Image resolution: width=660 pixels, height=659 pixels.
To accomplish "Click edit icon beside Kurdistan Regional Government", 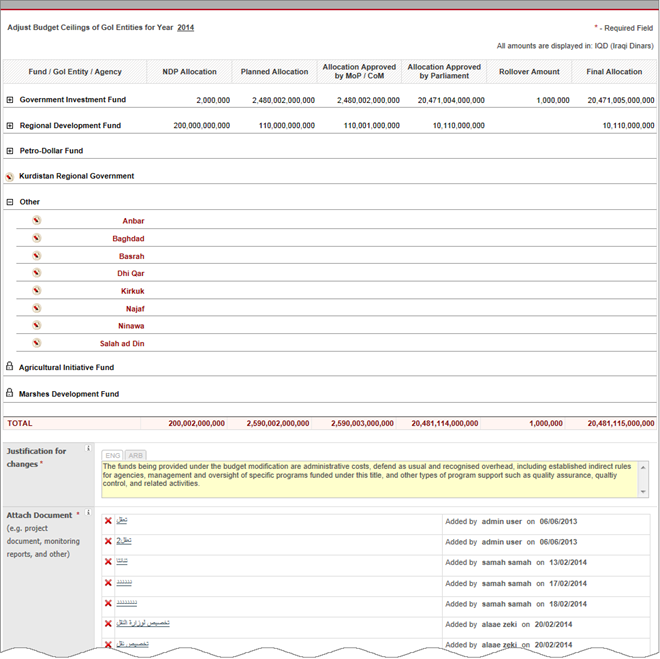I will pyautogui.click(x=10, y=176).
